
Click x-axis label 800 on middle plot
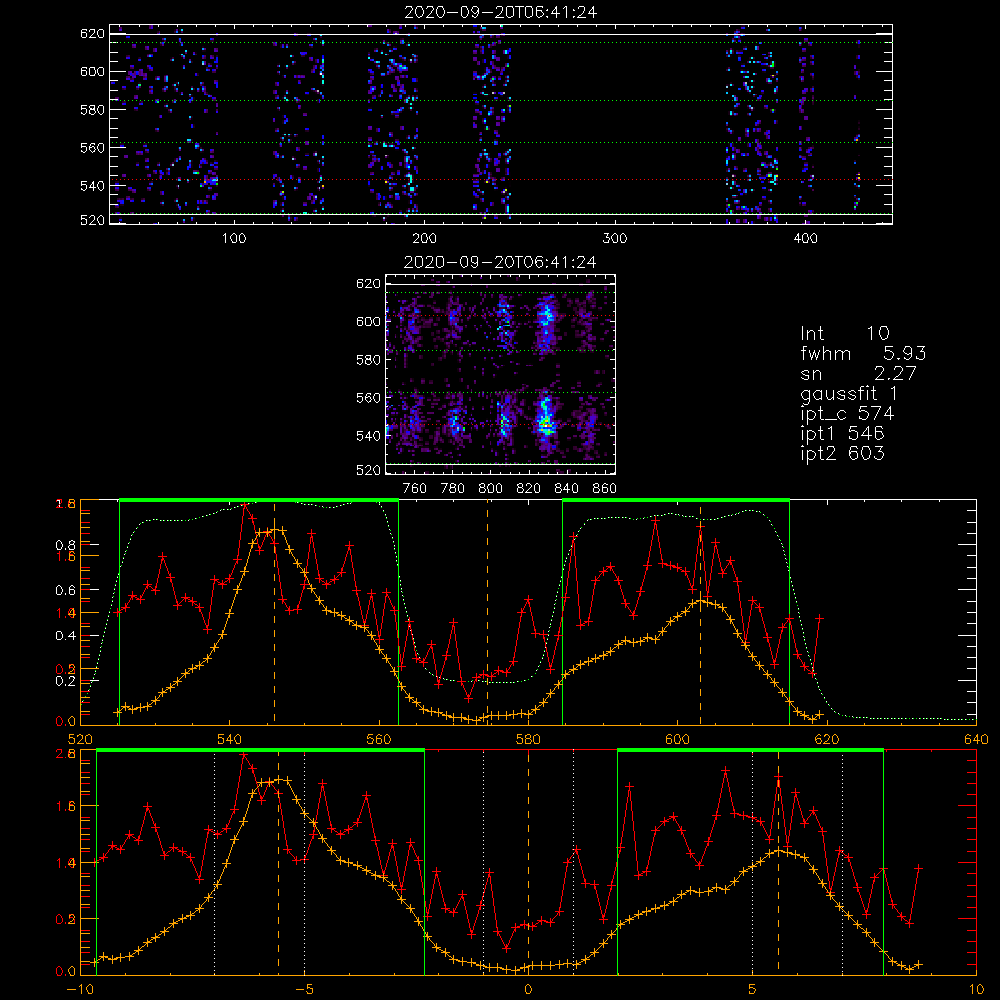(491, 489)
